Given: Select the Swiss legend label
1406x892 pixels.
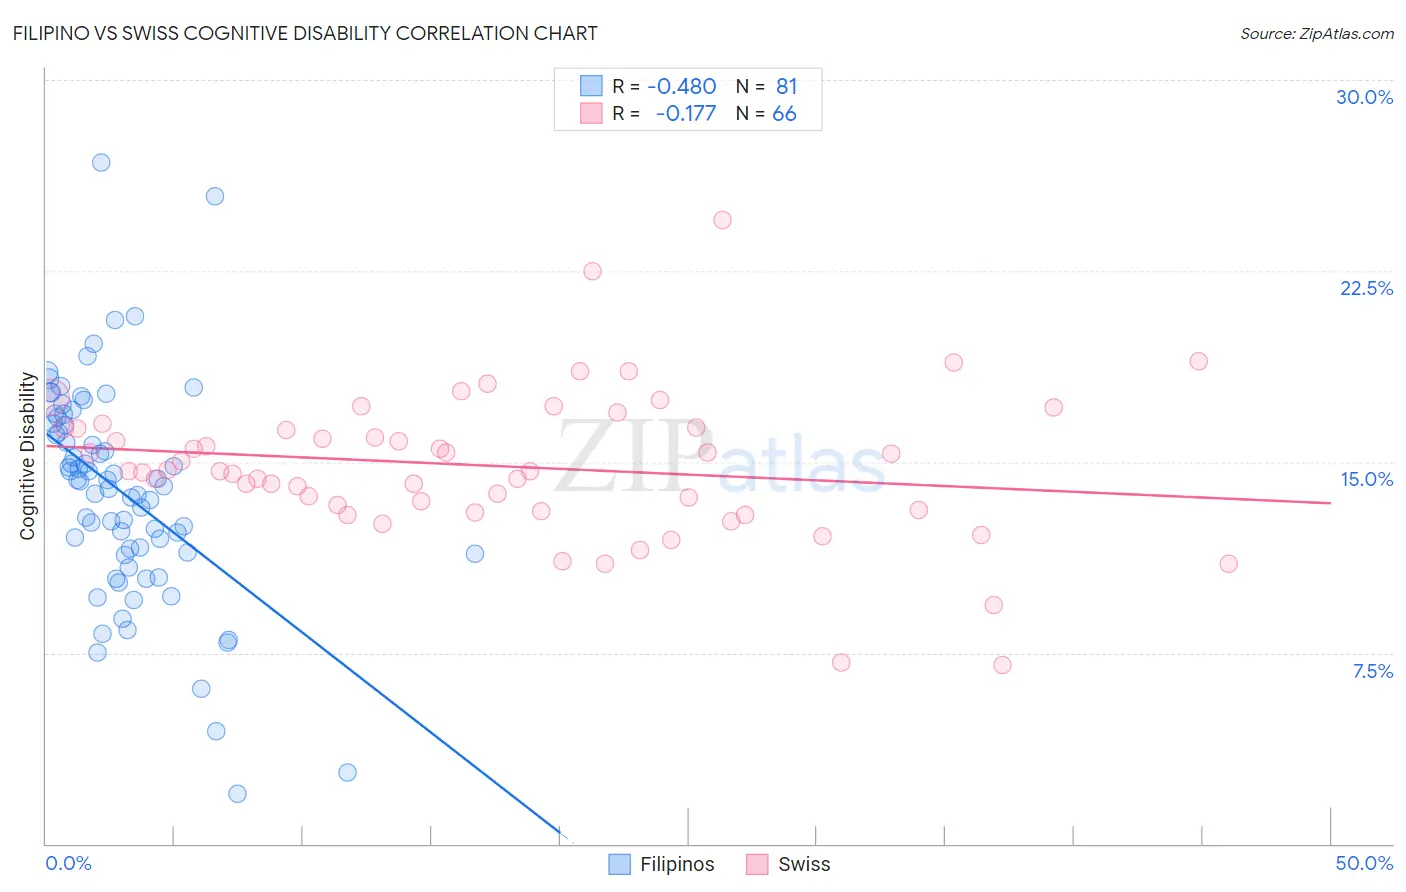Looking at the screenshot, I should click(x=804, y=864).
